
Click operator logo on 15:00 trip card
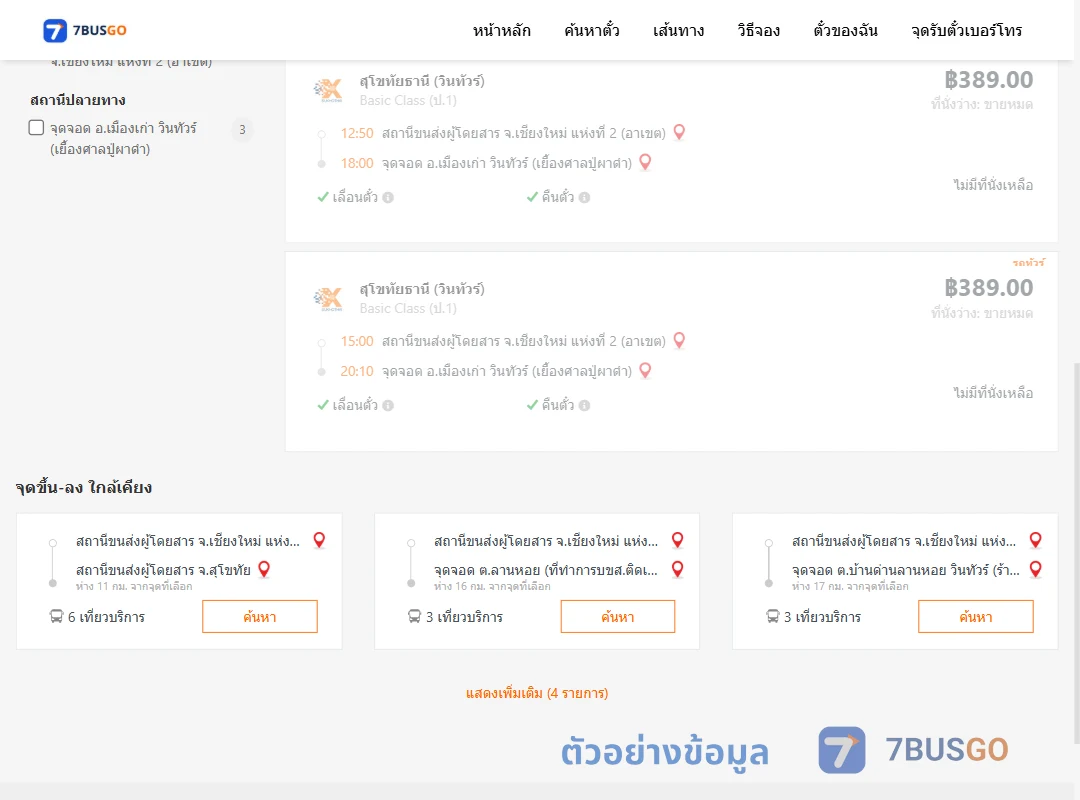pyautogui.click(x=328, y=298)
